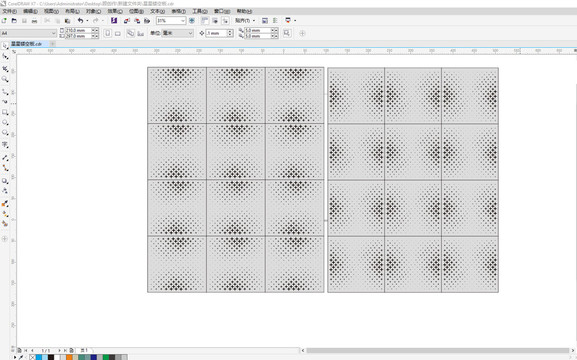This screenshot has height=360, width=577.
Task: Open the File menu
Action: coord(9,11)
